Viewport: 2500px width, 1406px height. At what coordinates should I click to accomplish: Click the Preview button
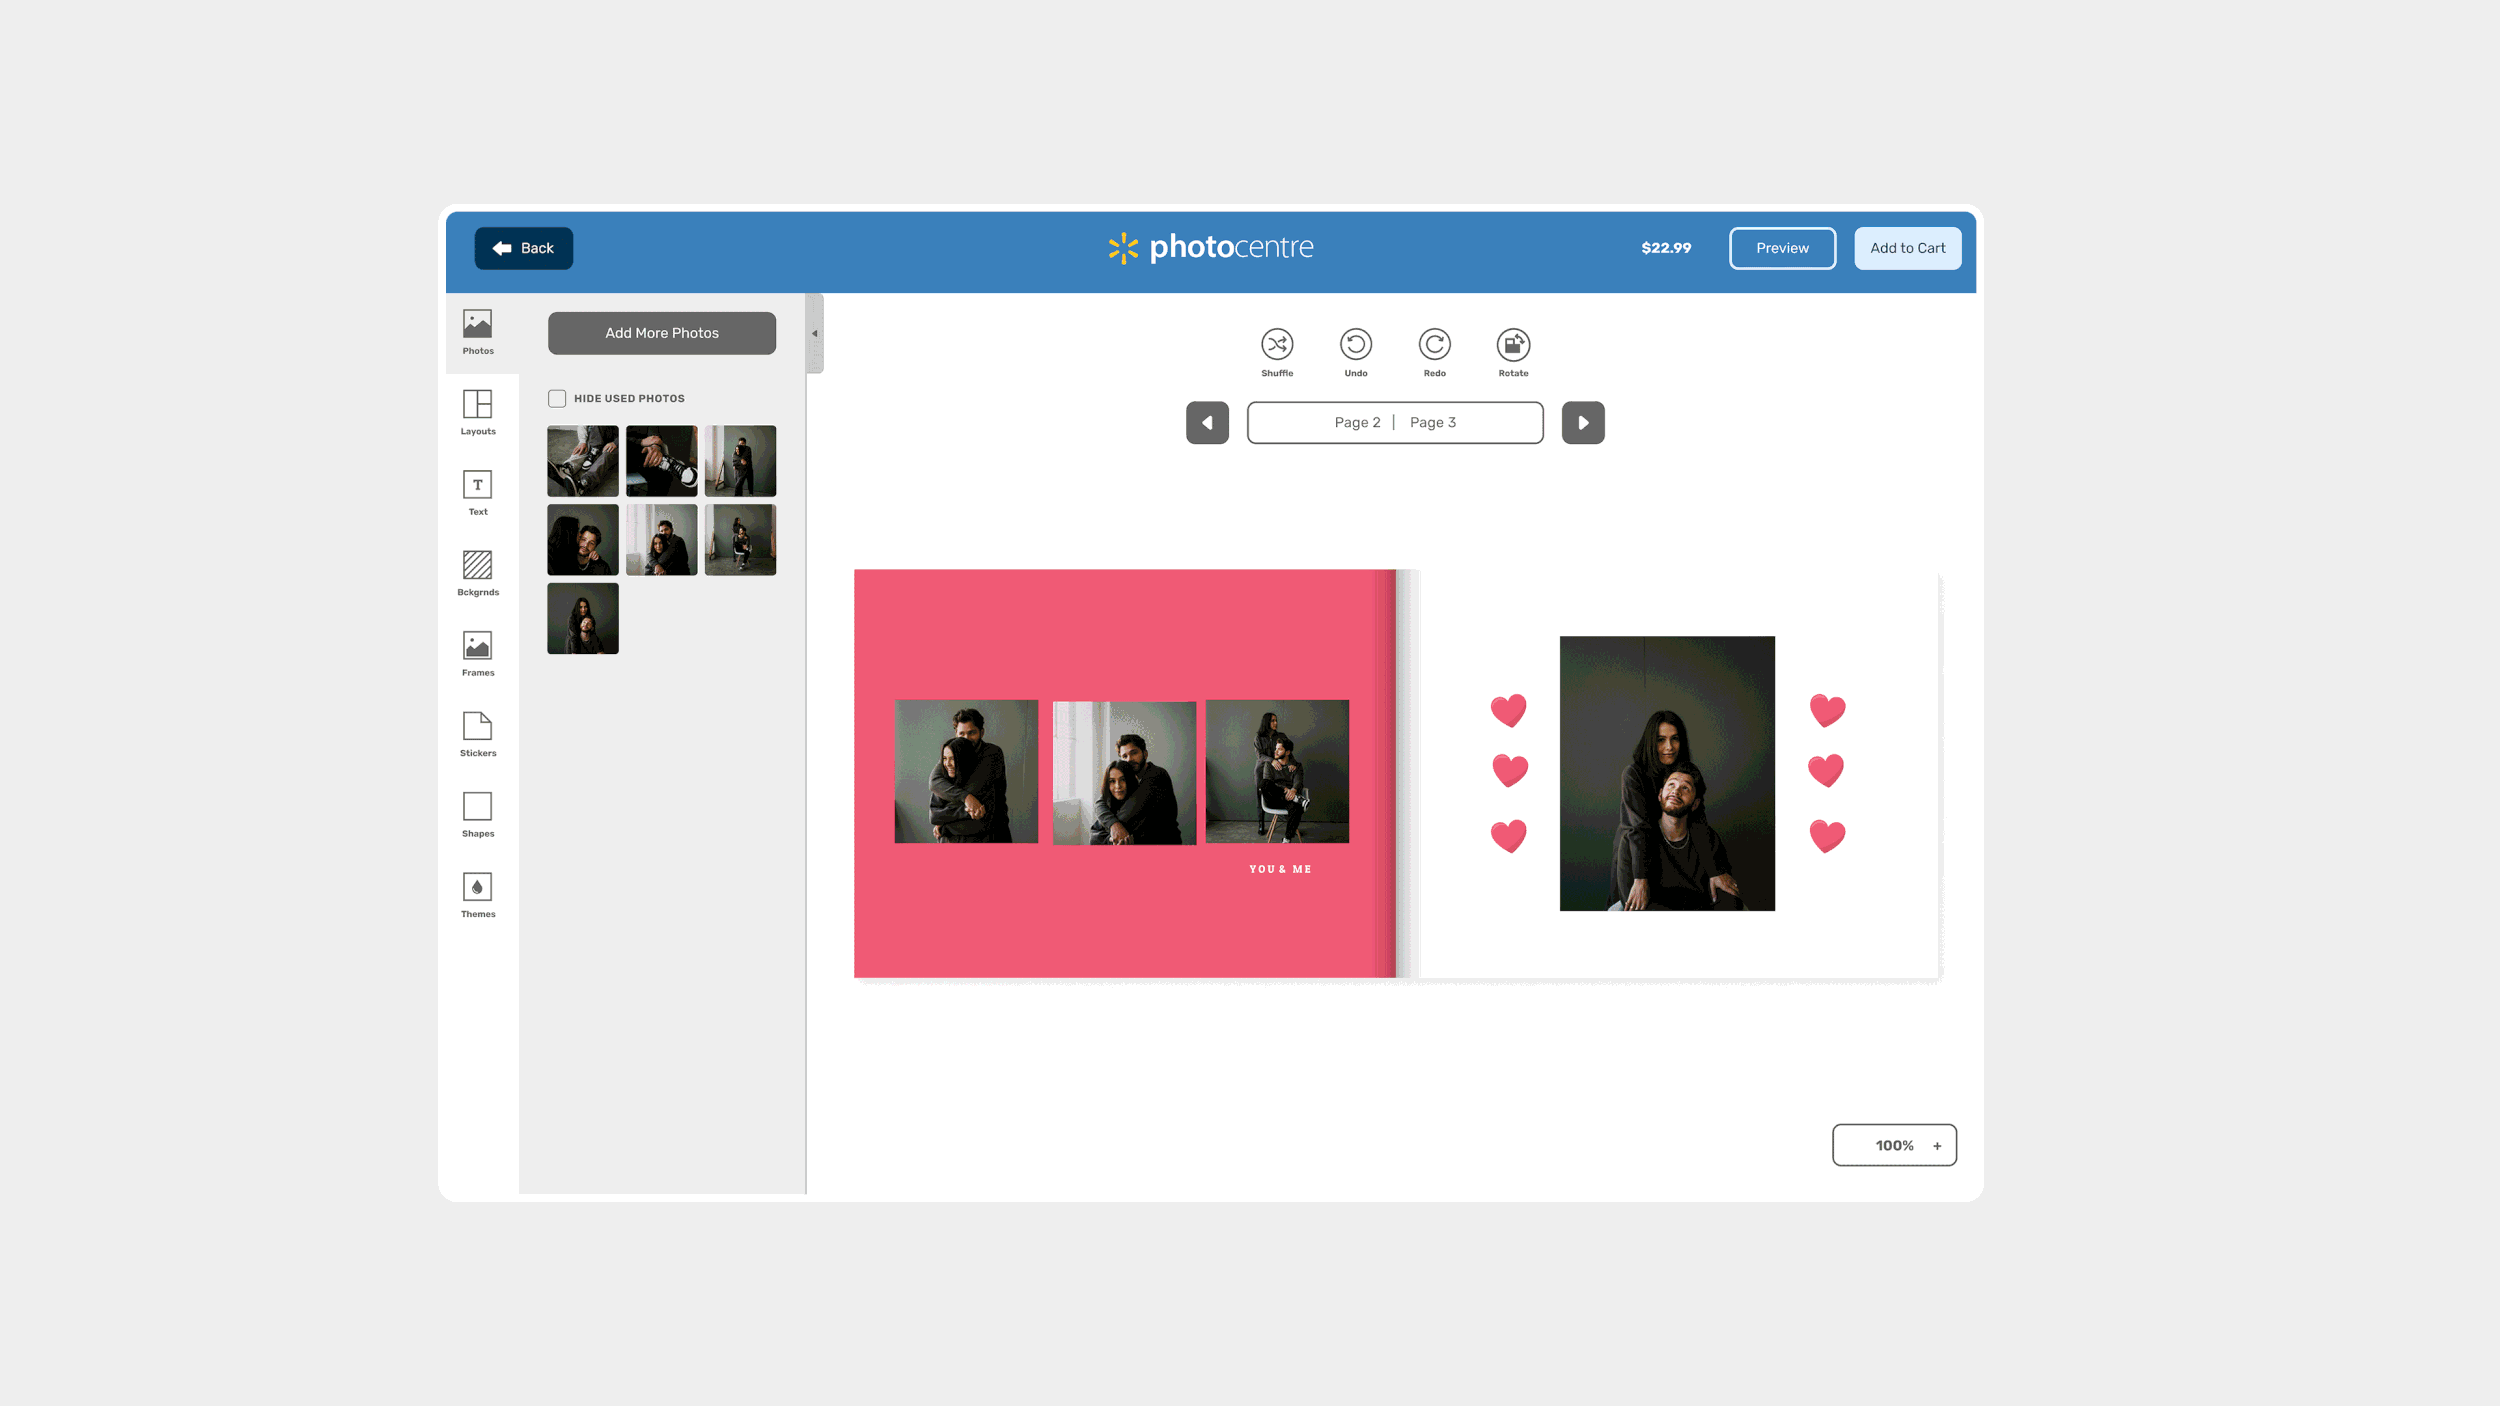tap(1782, 248)
